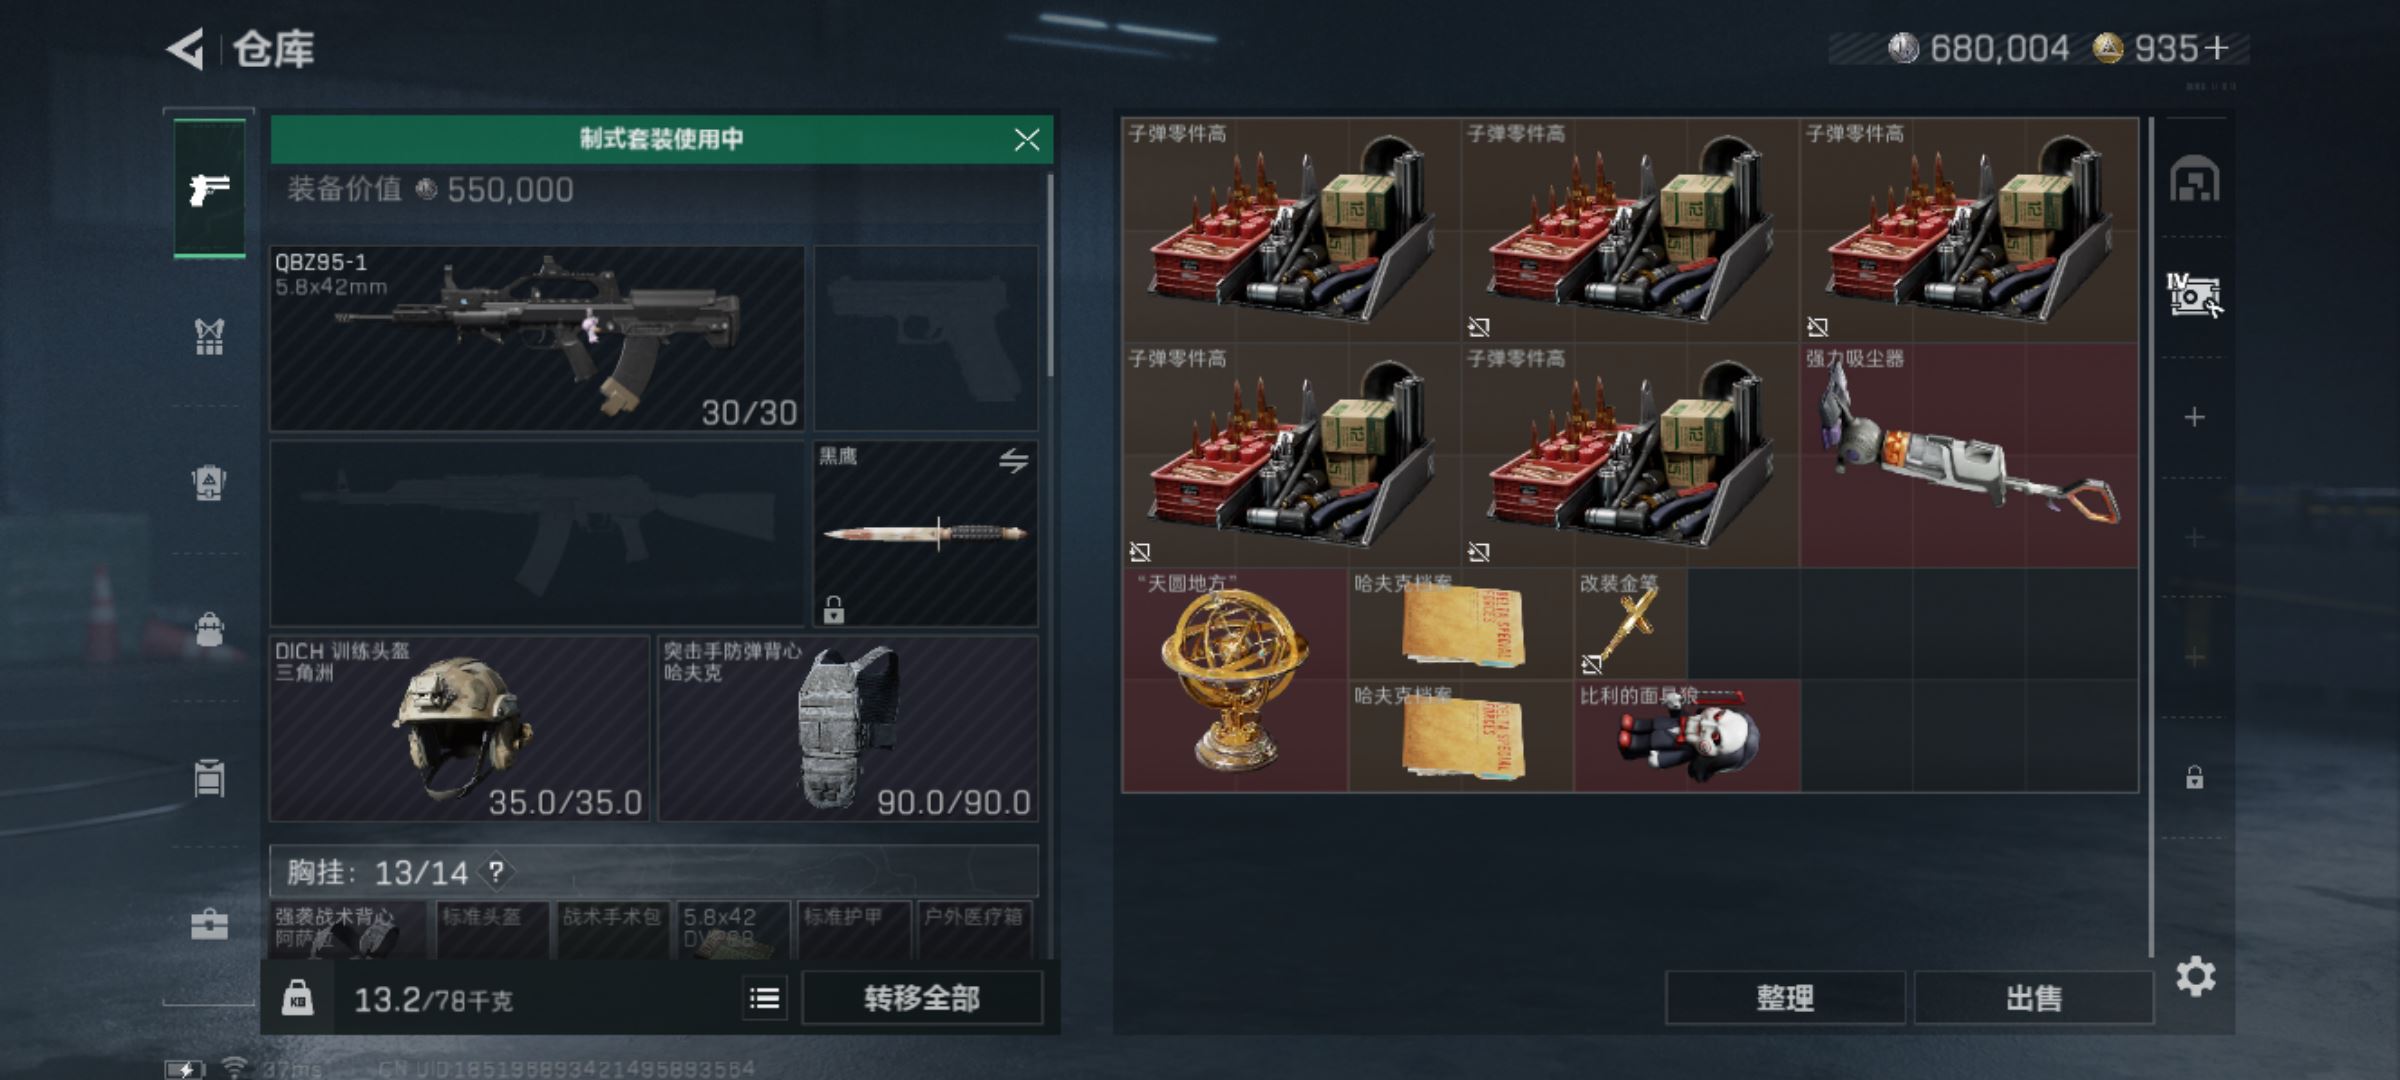Image resolution: width=2400 pixels, height=1080 pixels.
Task: Click the 整理 sort button
Action: point(1785,998)
